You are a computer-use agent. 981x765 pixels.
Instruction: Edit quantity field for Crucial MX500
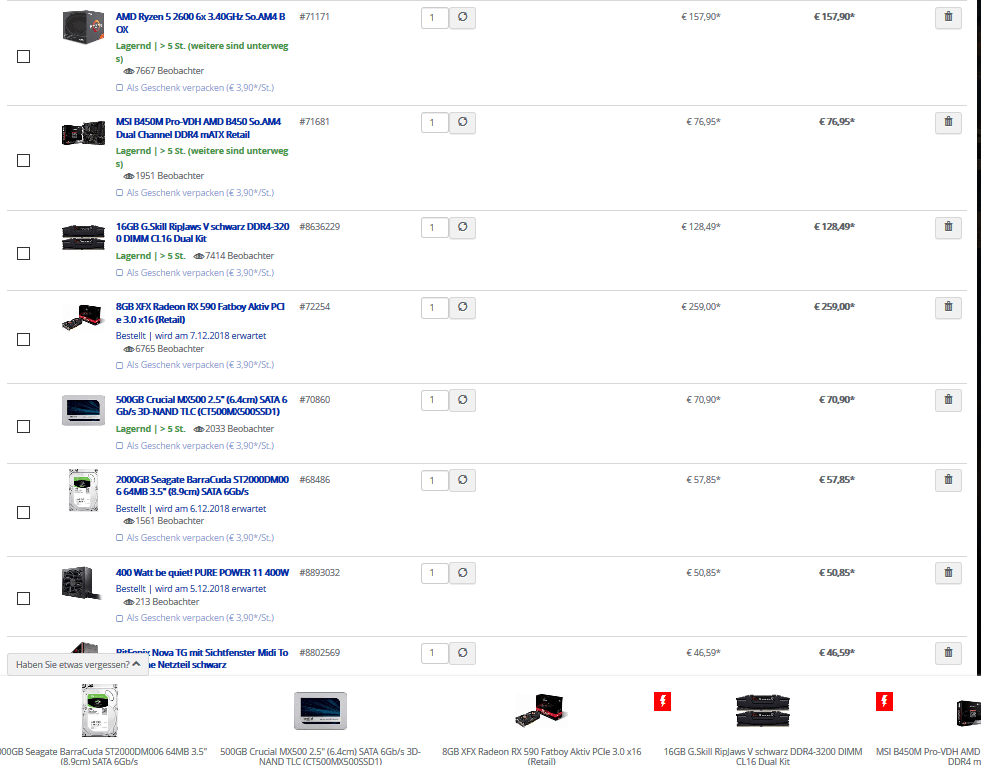pyautogui.click(x=435, y=401)
